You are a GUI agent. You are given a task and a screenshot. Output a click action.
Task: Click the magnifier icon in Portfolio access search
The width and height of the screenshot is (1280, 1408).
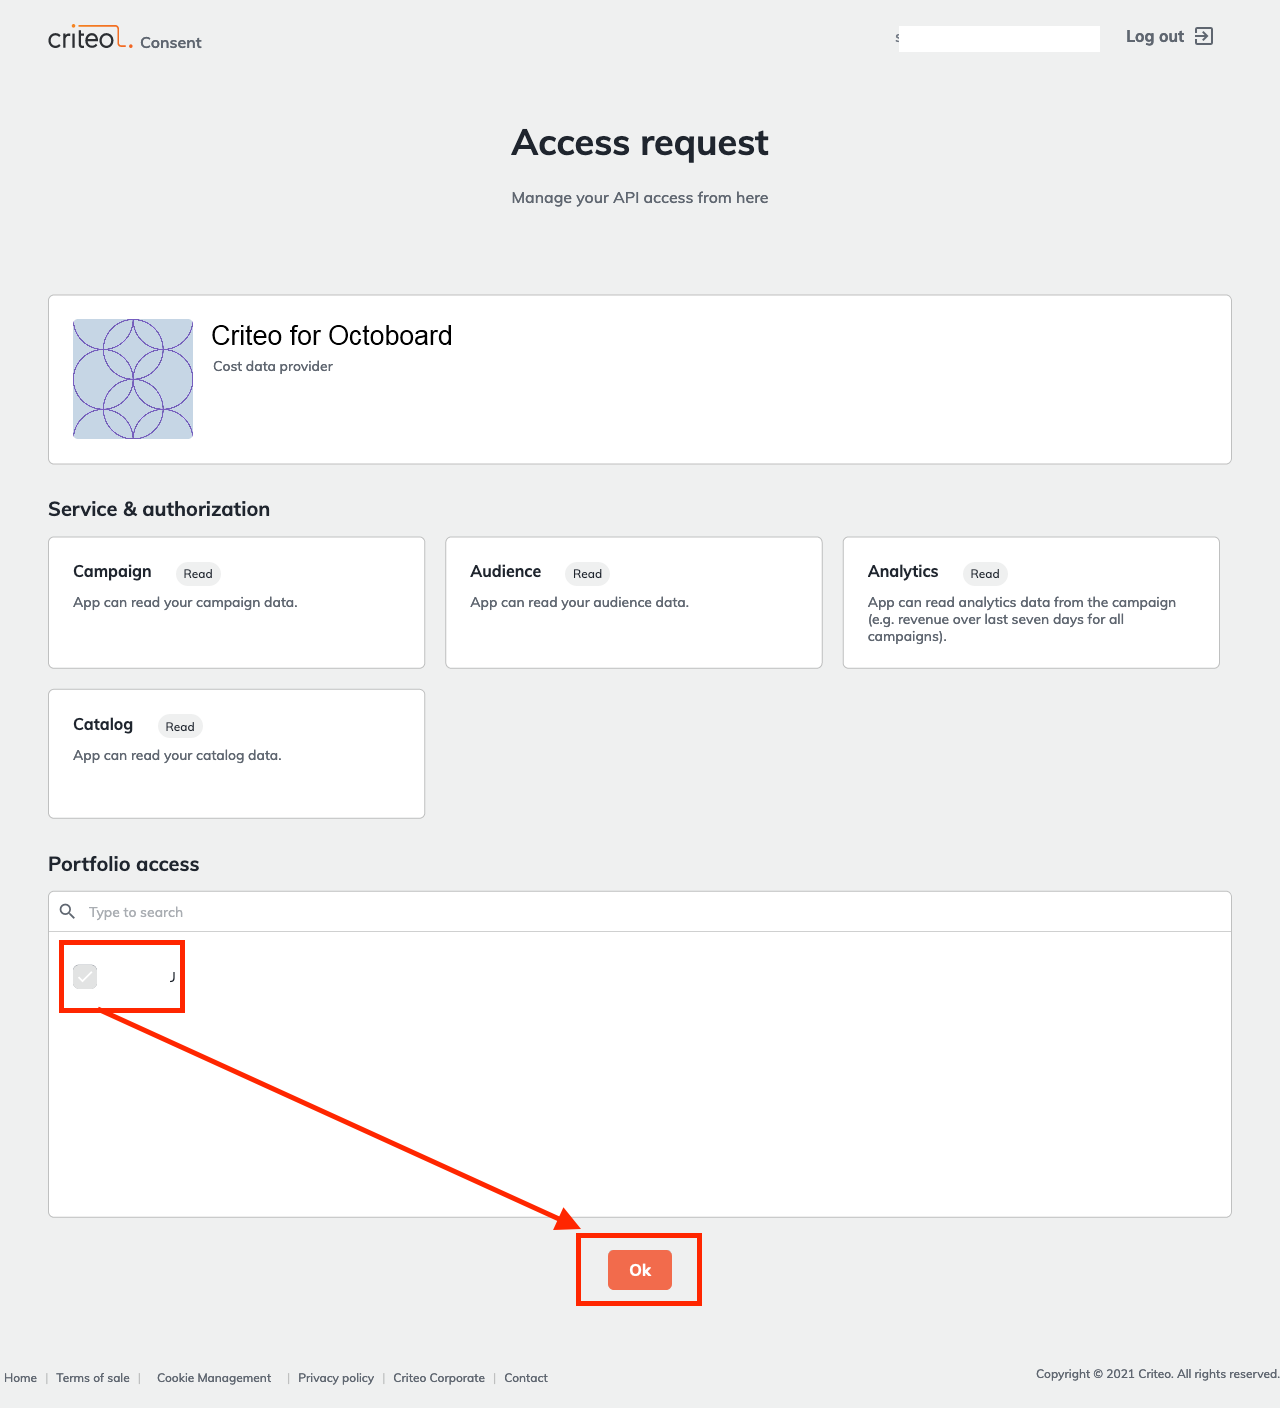click(x=67, y=911)
